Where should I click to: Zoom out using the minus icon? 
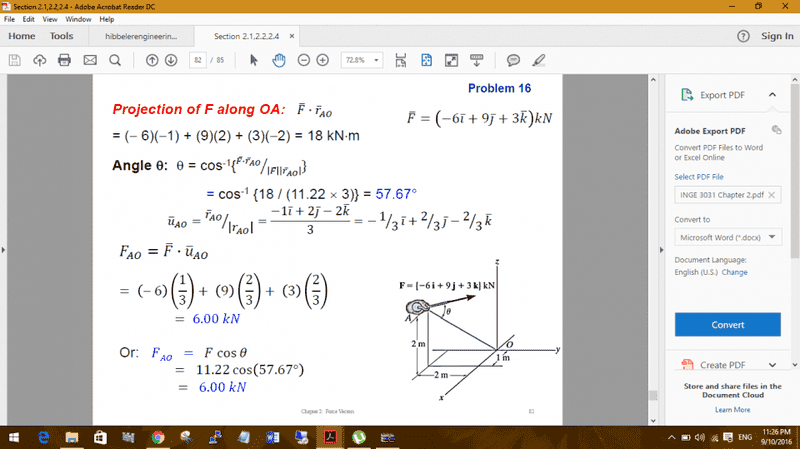[303, 60]
